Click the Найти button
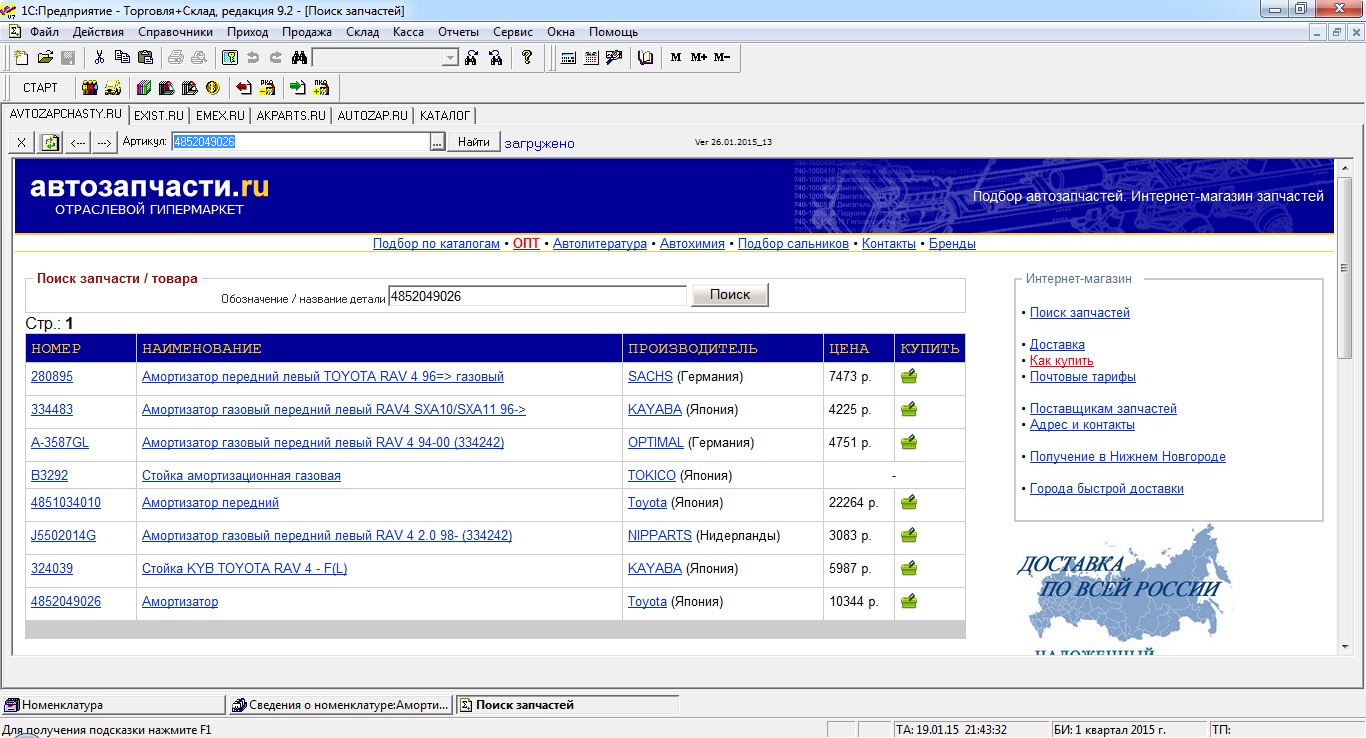The image size is (1366, 738). point(472,143)
